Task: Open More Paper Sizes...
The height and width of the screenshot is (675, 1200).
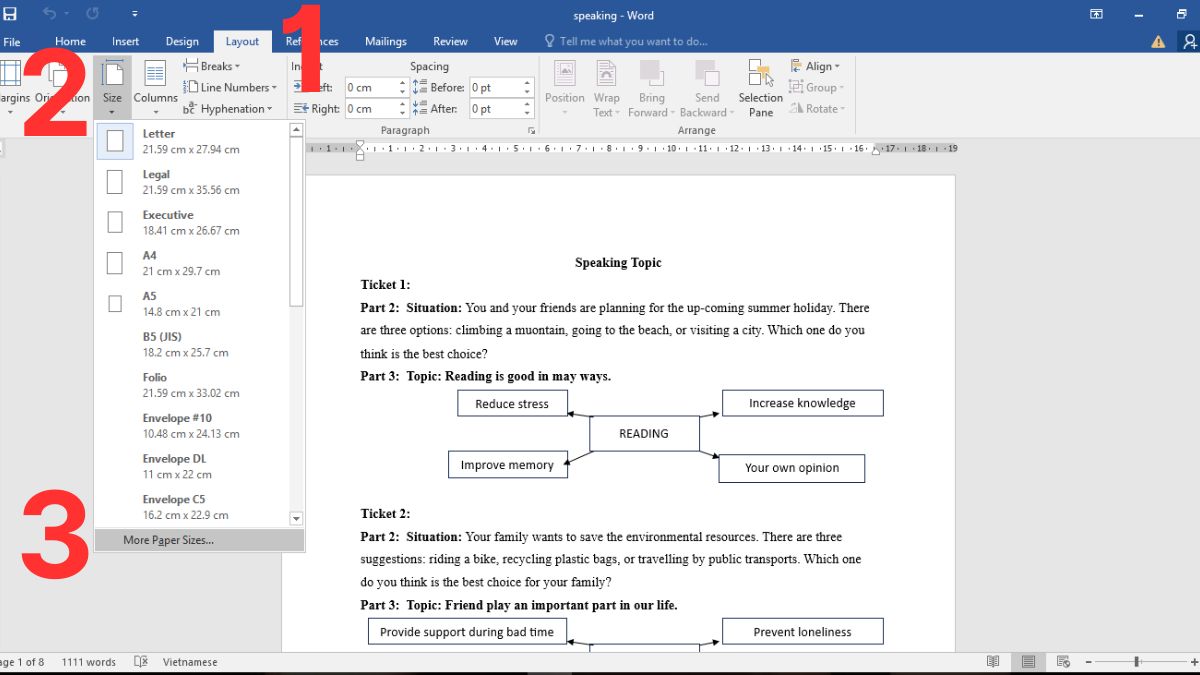Action: (200, 540)
